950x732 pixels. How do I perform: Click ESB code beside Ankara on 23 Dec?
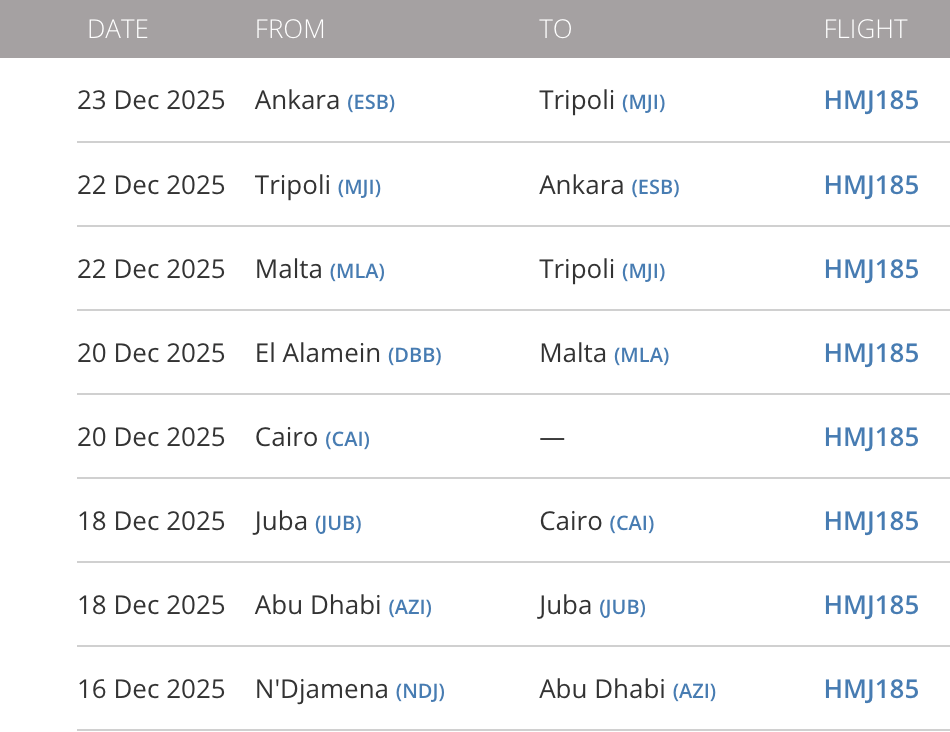[x=371, y=103]
